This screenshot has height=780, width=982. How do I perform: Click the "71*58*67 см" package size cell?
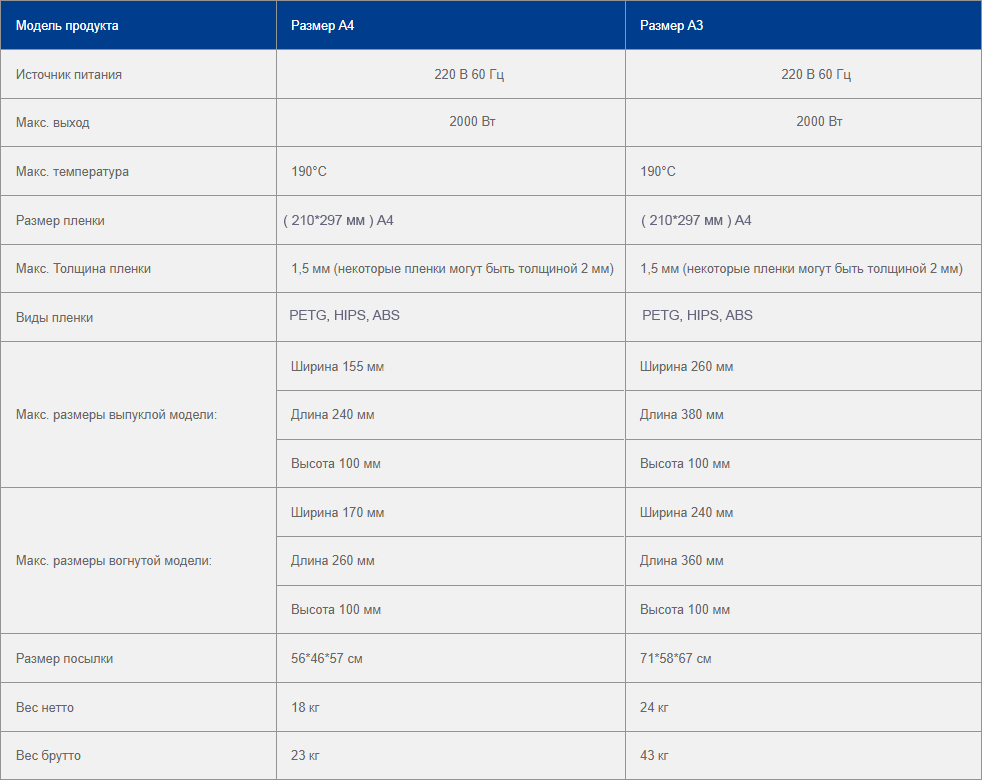675,659
